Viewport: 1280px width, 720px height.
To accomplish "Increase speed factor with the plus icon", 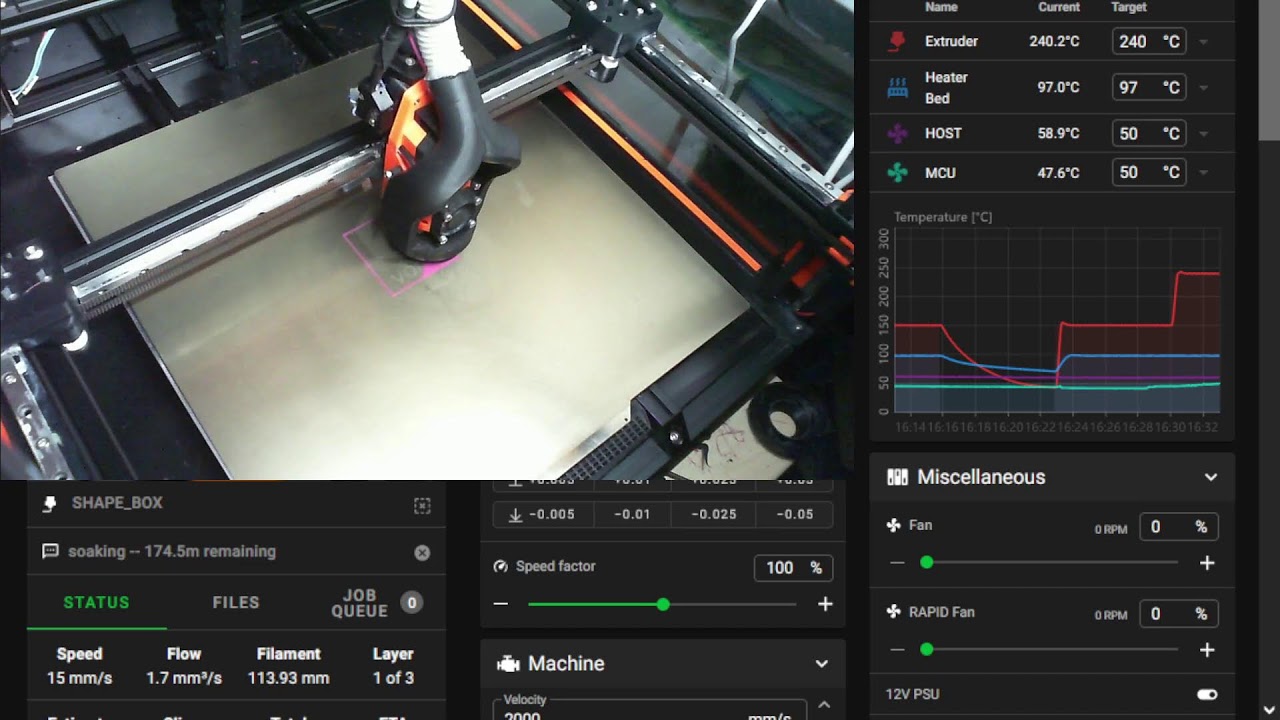I will [825, 604].
